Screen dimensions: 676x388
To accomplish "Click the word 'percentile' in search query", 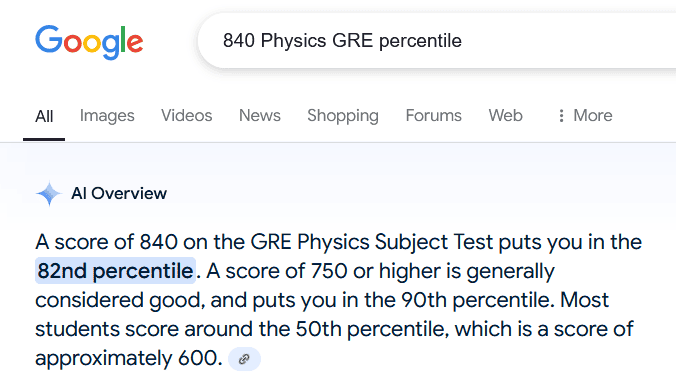I will 420,41.
